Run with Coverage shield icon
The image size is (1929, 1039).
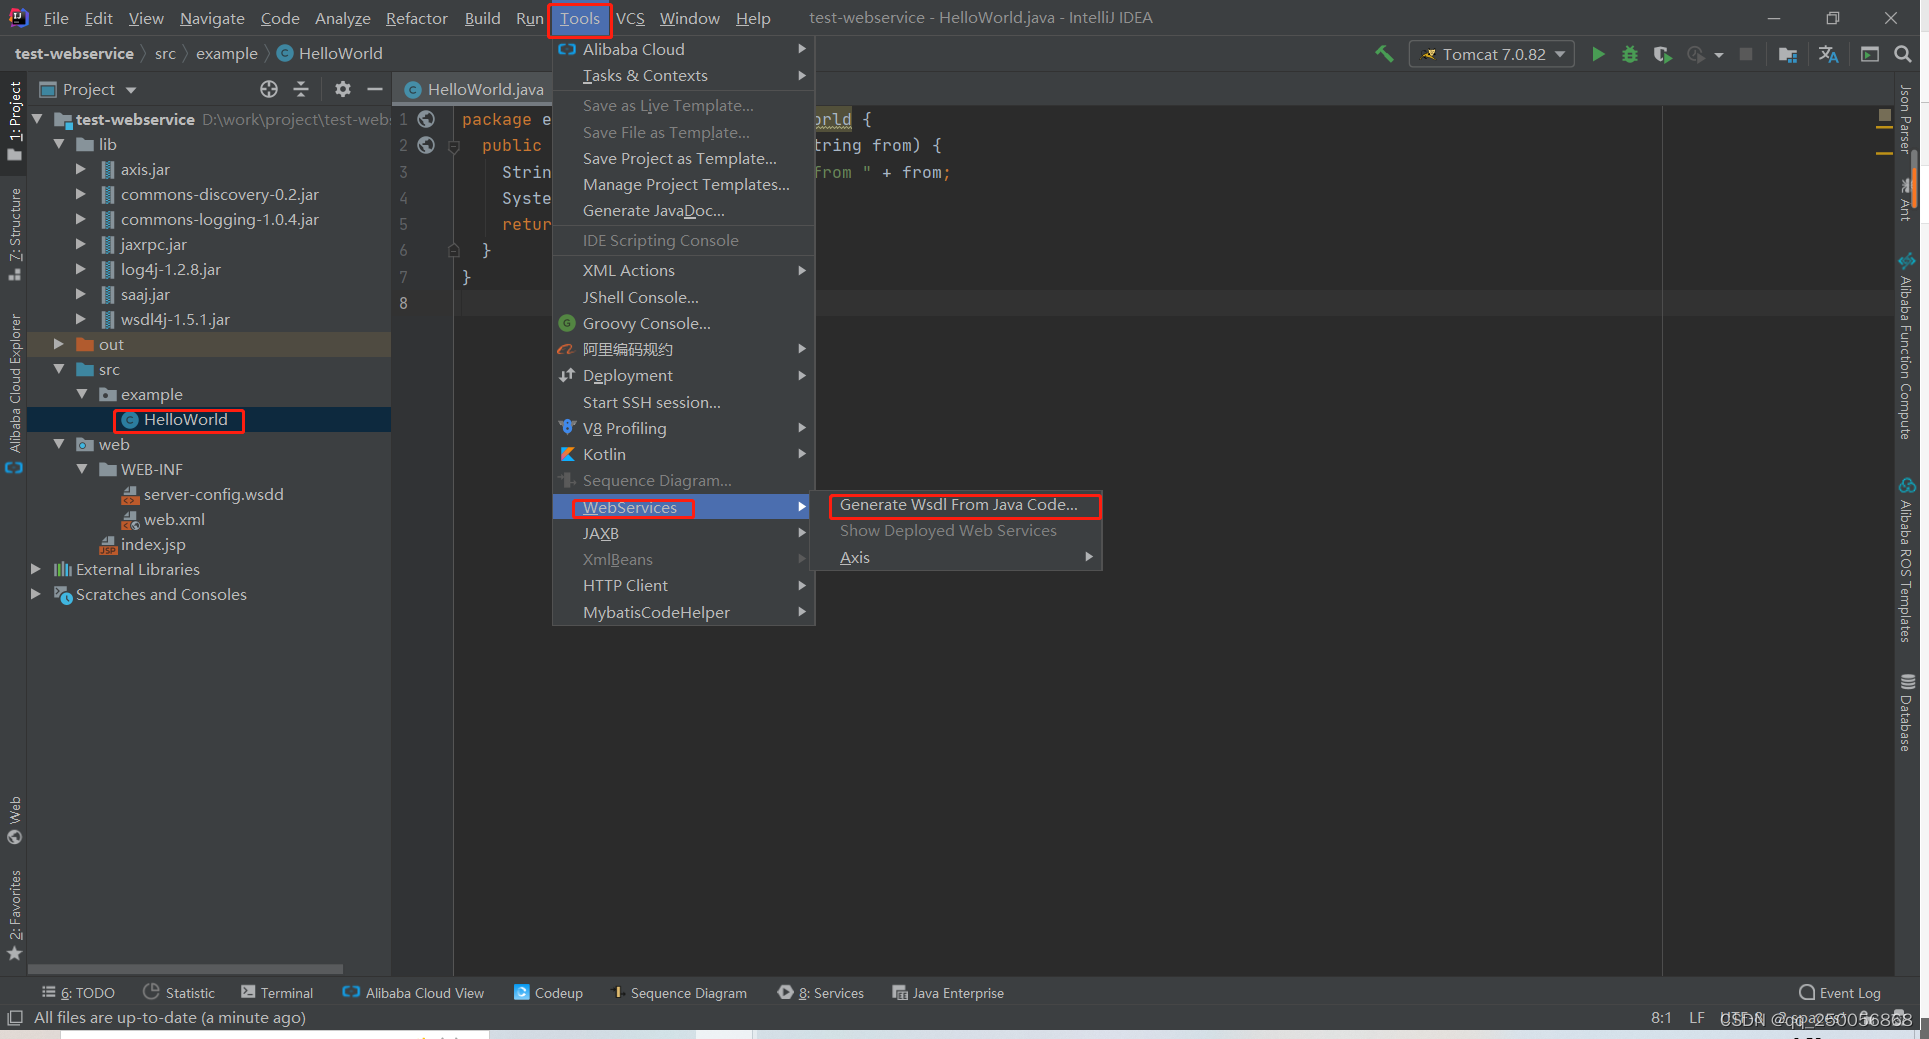point(1662,54)
